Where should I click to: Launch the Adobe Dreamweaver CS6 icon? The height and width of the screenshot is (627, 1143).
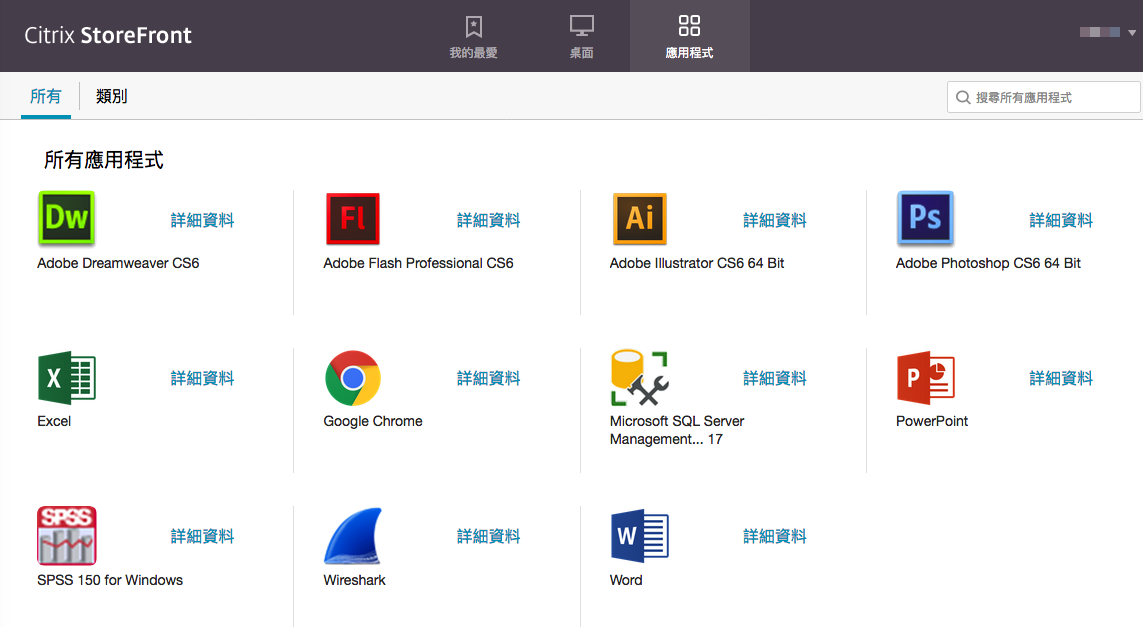click(66, 219)
